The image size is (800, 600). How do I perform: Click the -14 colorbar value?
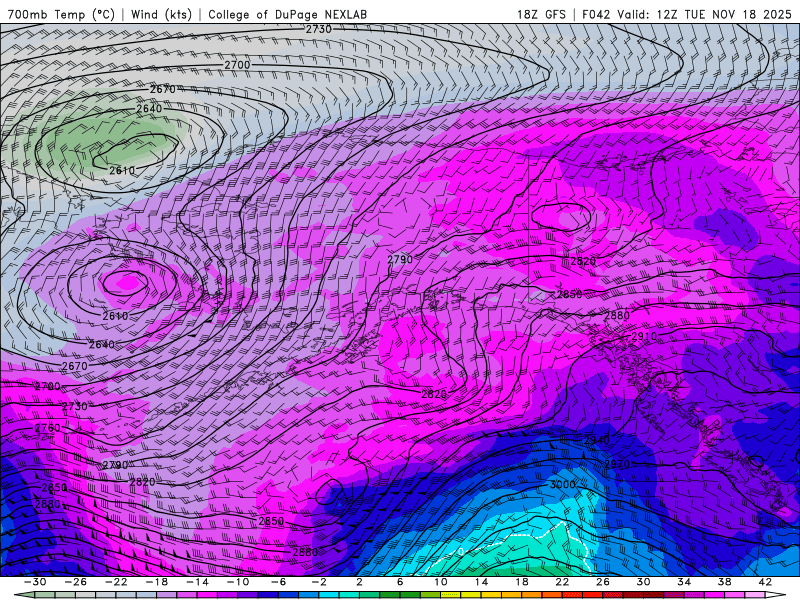197,582
